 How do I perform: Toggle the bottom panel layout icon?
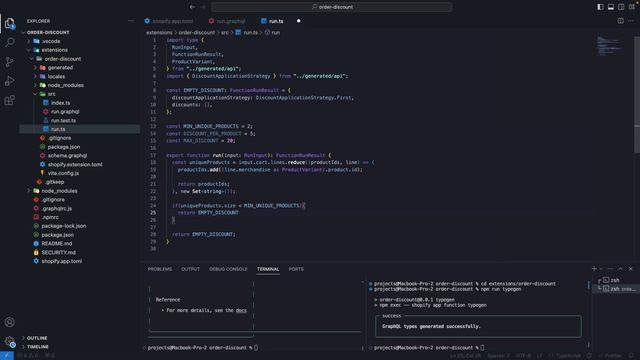click(611, 7)
